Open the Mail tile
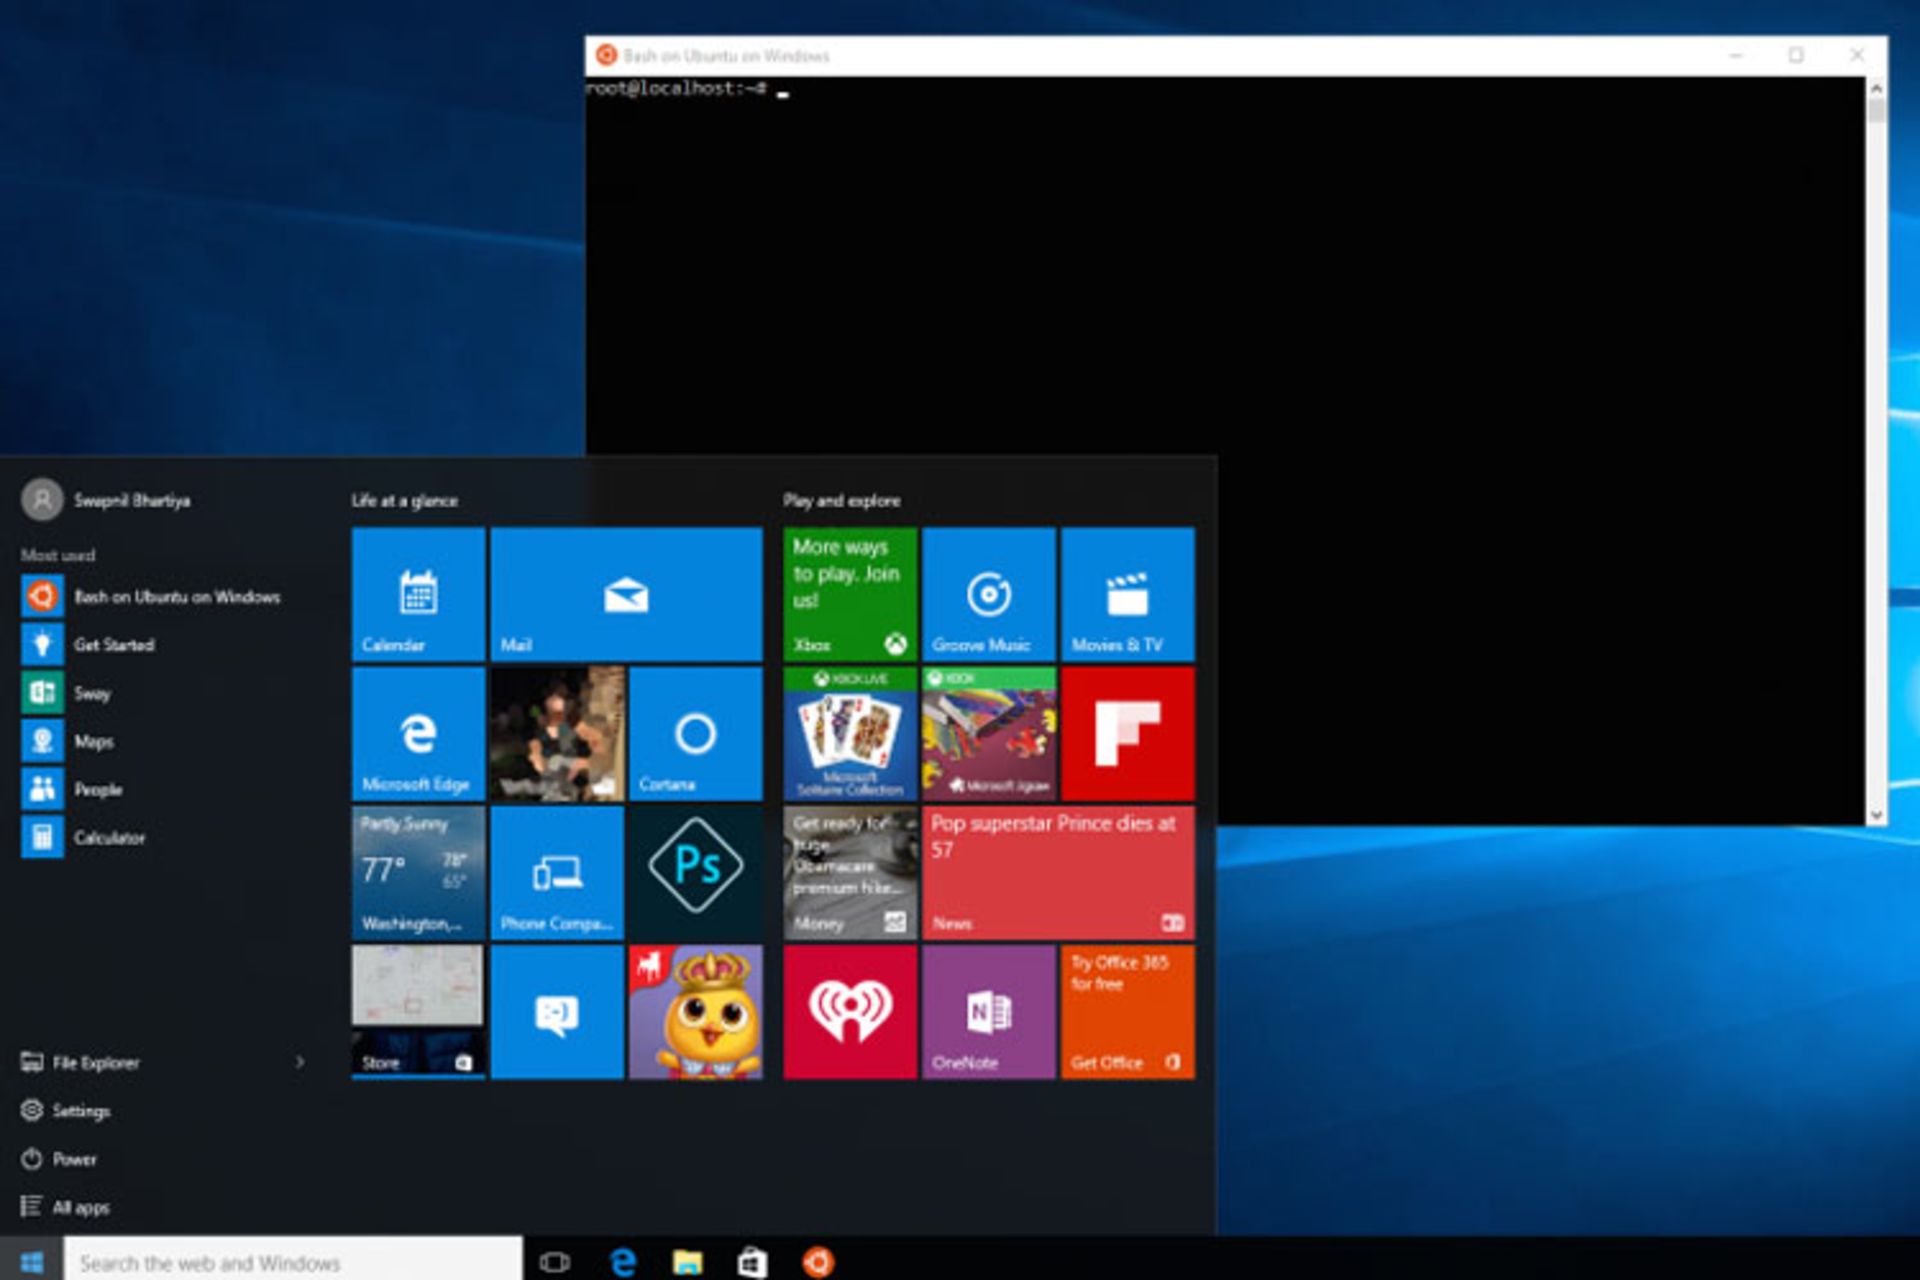Viewport: 1920px width, 1280px height. point(626,594)
